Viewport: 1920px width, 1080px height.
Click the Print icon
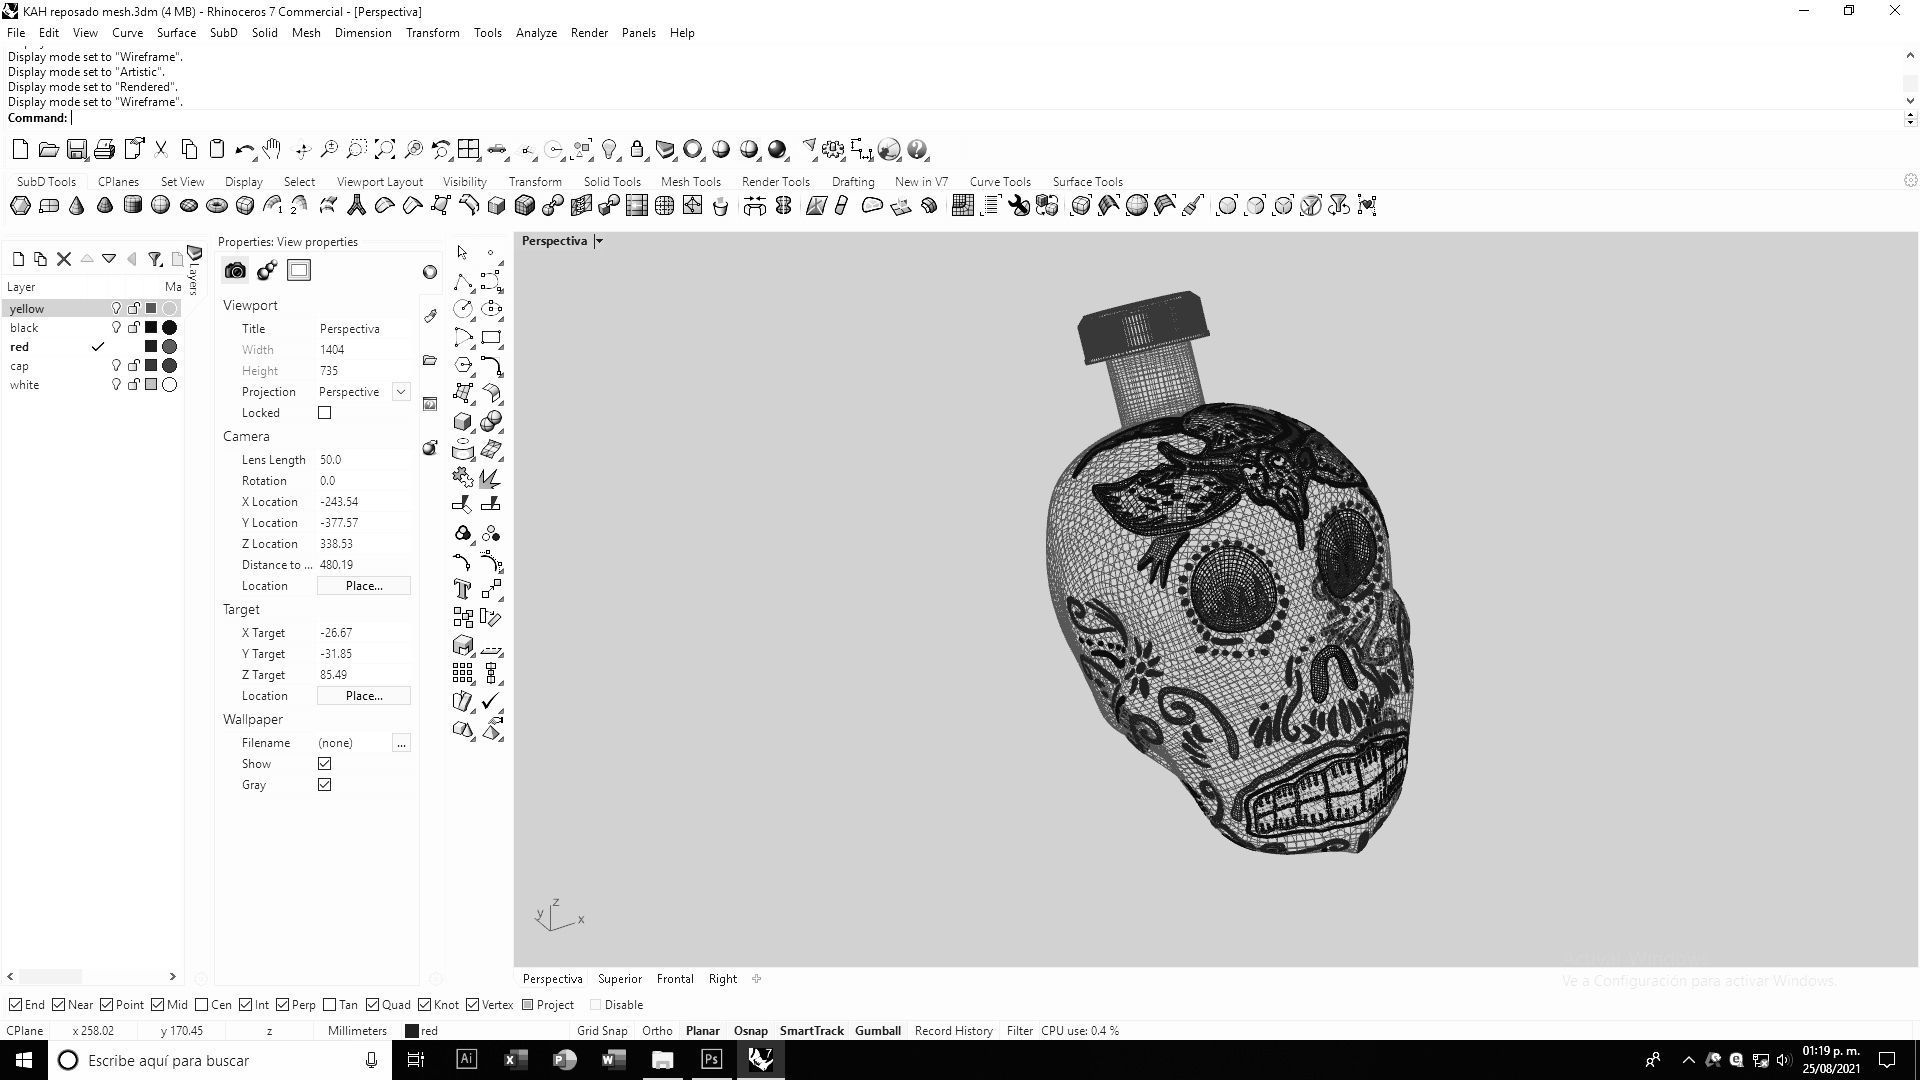coord(104,150)
